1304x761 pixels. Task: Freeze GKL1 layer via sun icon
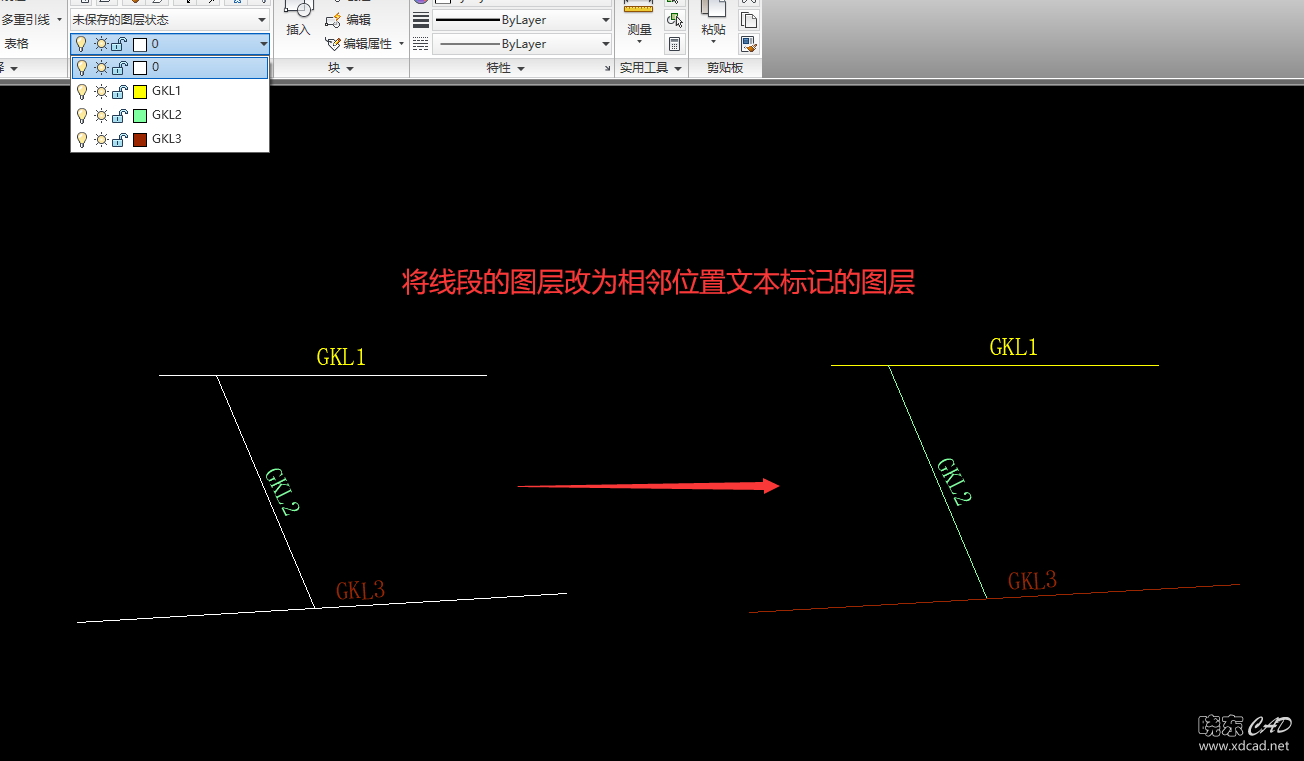[x=101, y=91]
